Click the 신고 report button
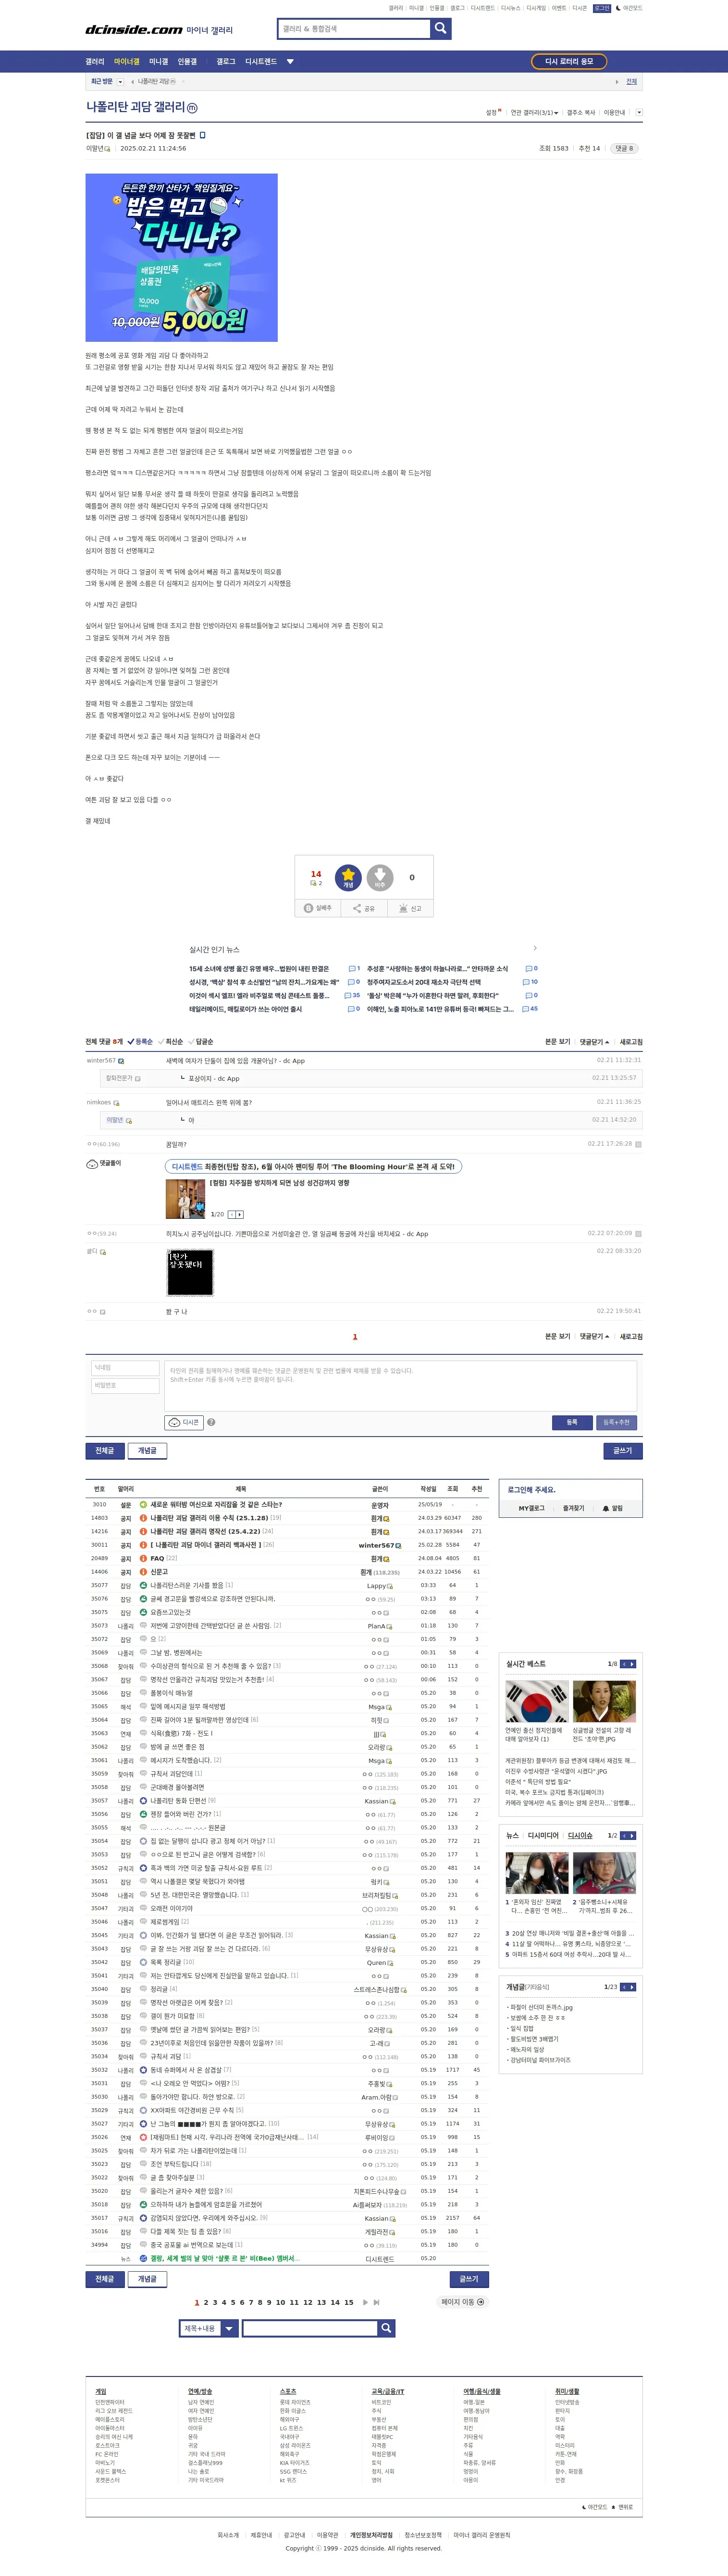Viewport: 728px width, 2576px height. [410, 908]
